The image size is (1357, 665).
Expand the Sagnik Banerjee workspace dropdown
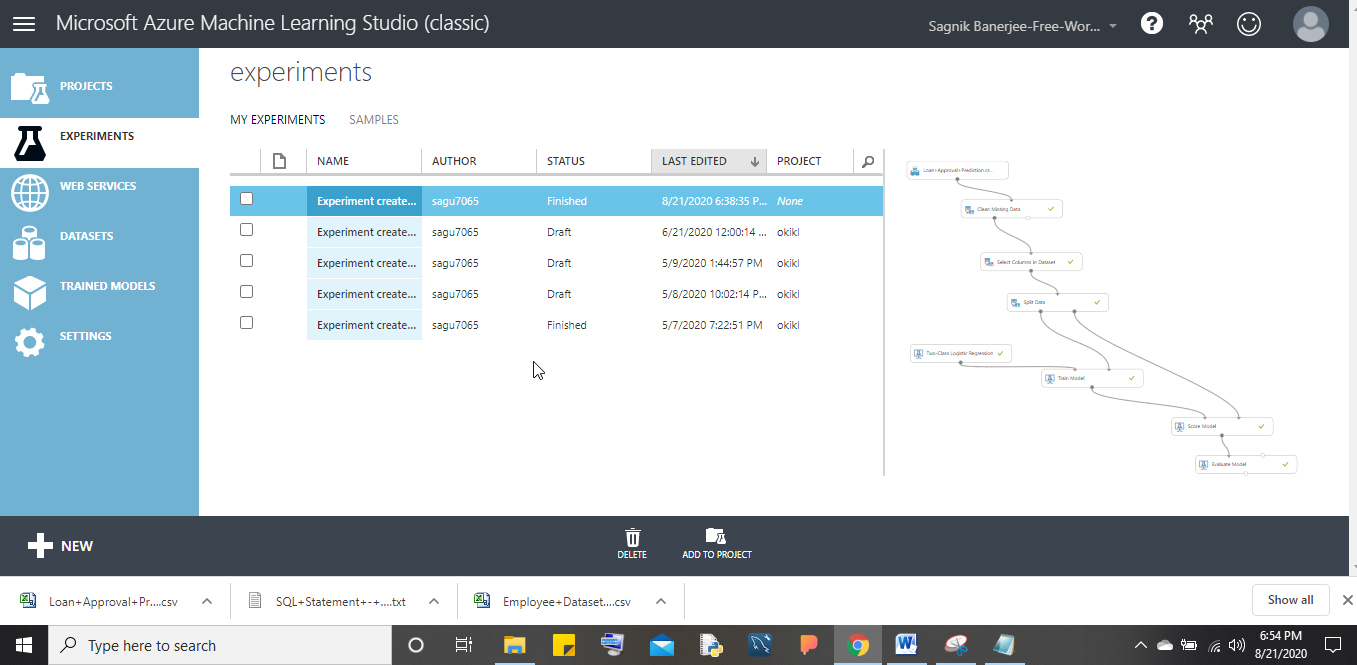pos(1023,25)
